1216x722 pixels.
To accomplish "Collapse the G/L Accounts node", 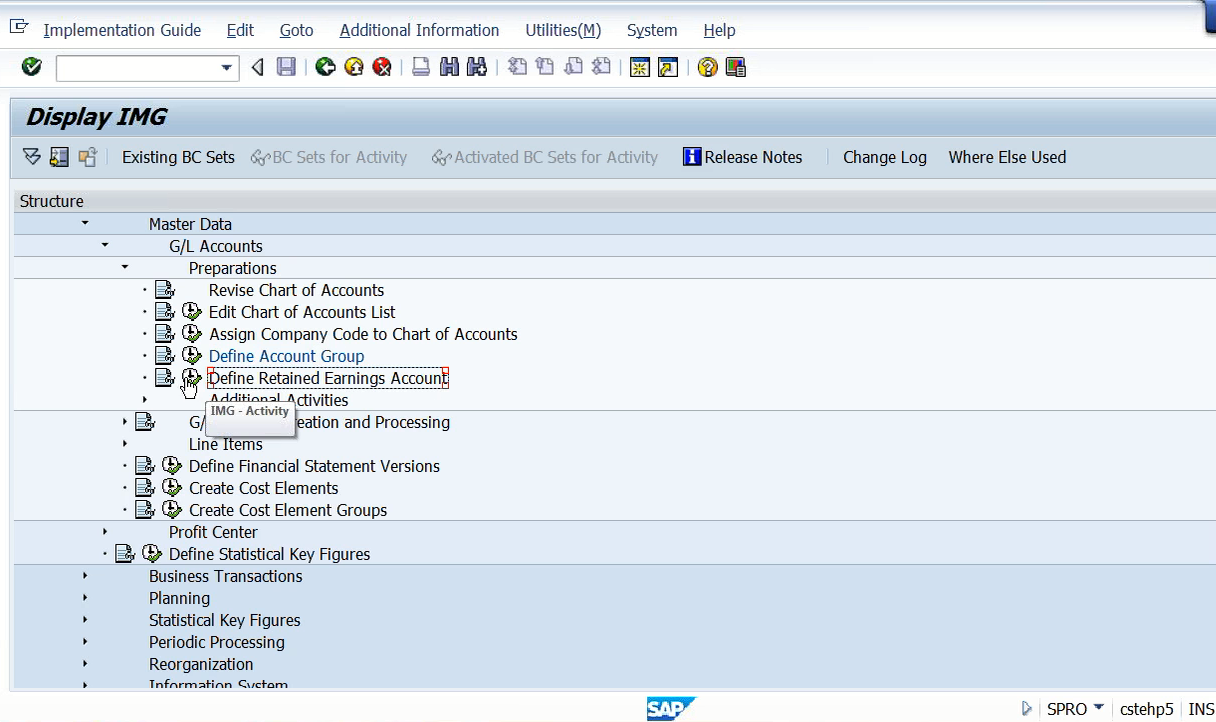I will coord(105,245).
